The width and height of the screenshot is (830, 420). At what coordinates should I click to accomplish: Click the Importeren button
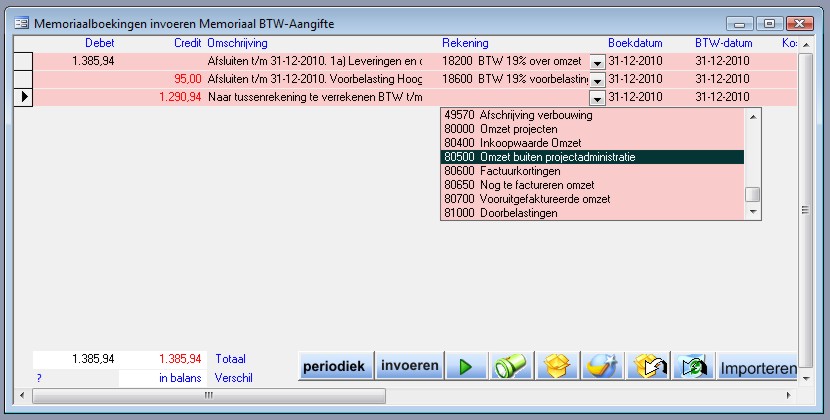pos(757,368)
